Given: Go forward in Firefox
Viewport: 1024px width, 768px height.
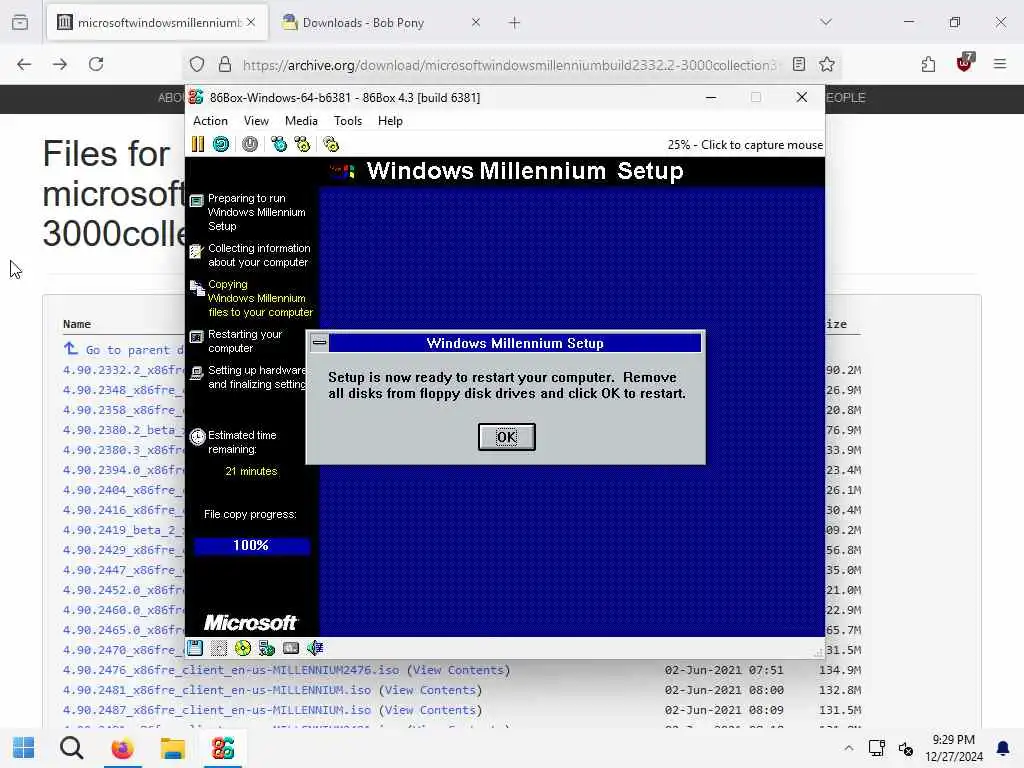Looking at the screenshot, I should pyautogui.click(x=60, y=64).
